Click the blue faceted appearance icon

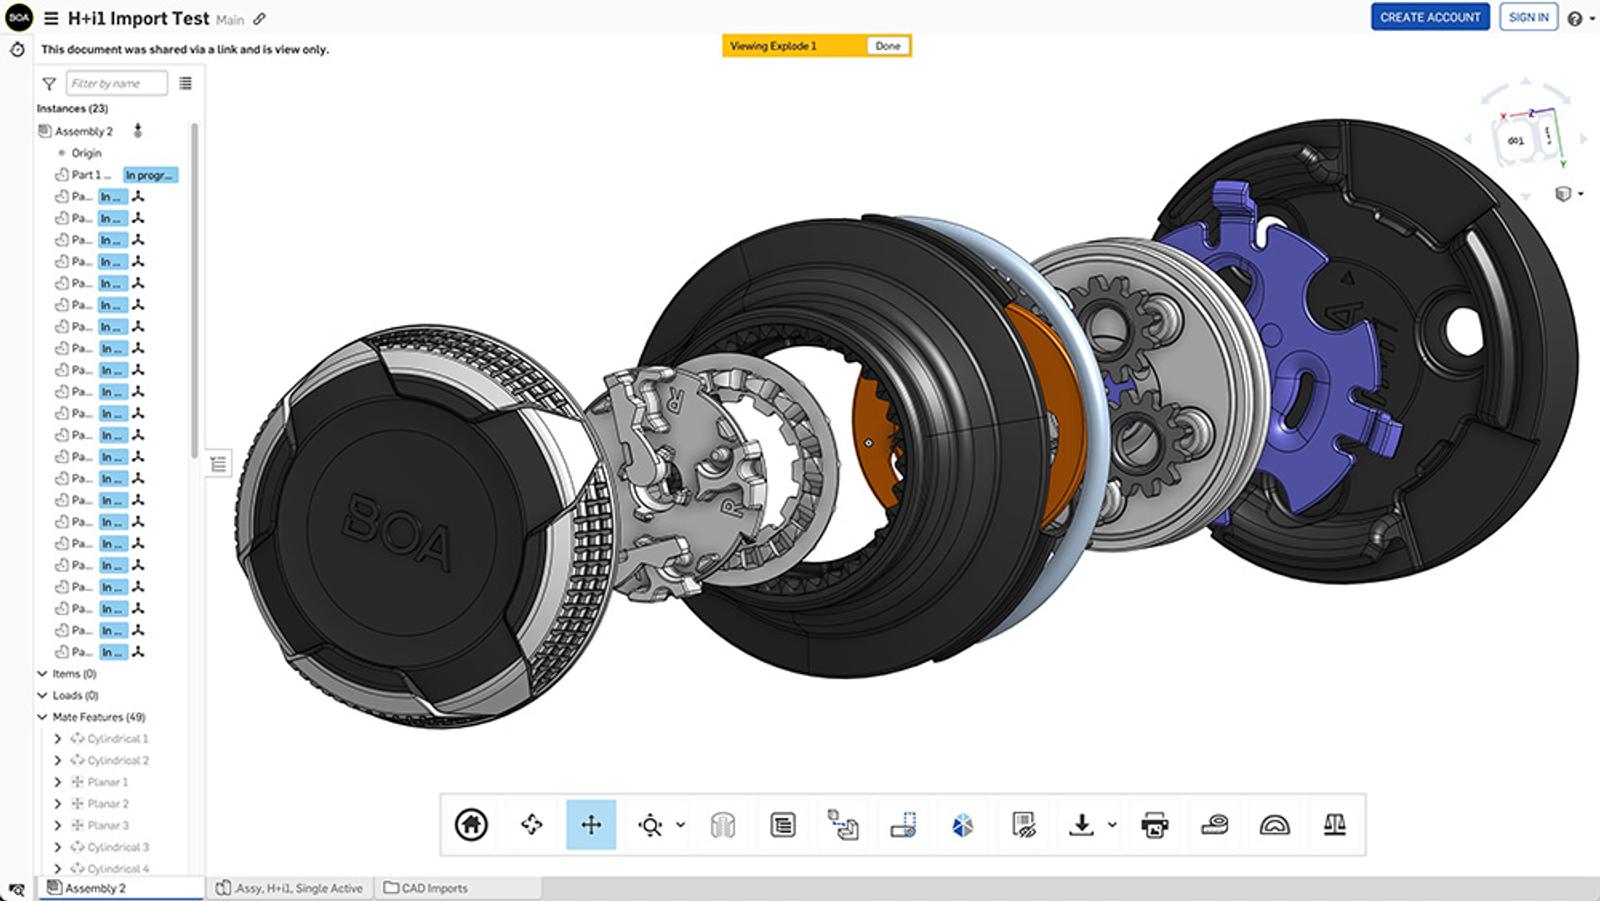pos(962,825)
